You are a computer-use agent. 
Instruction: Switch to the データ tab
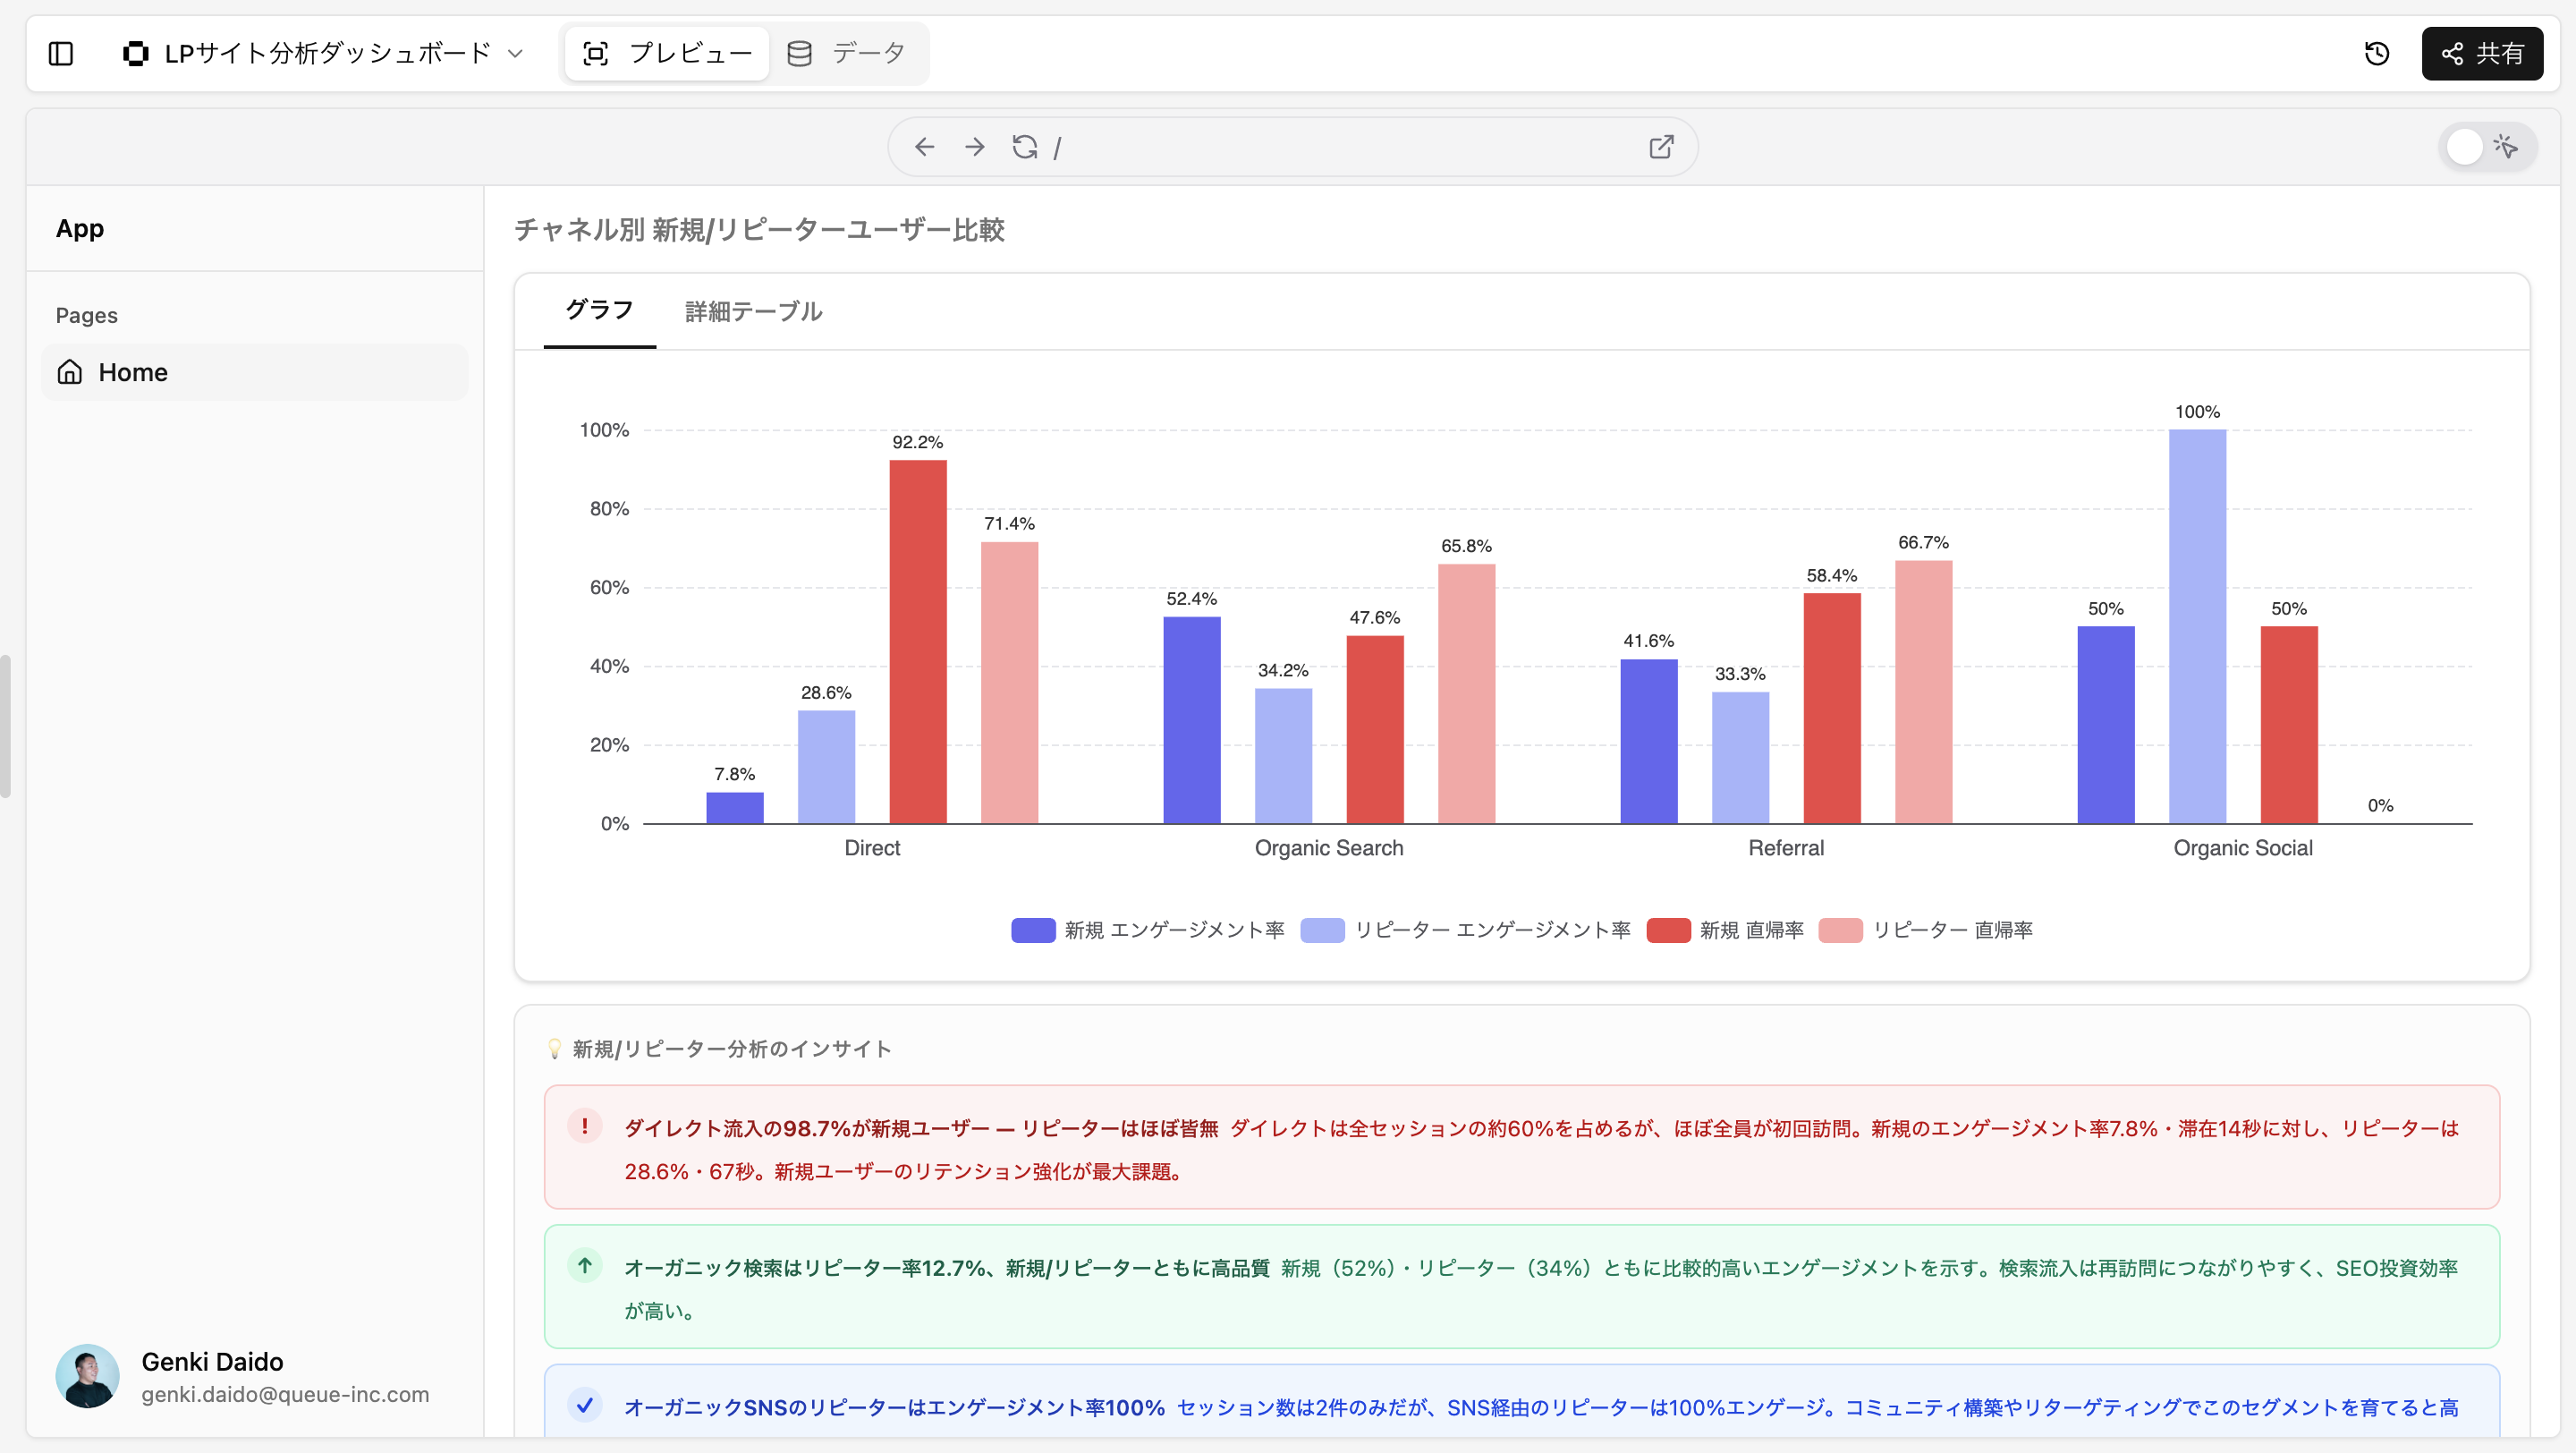(847, 53)
